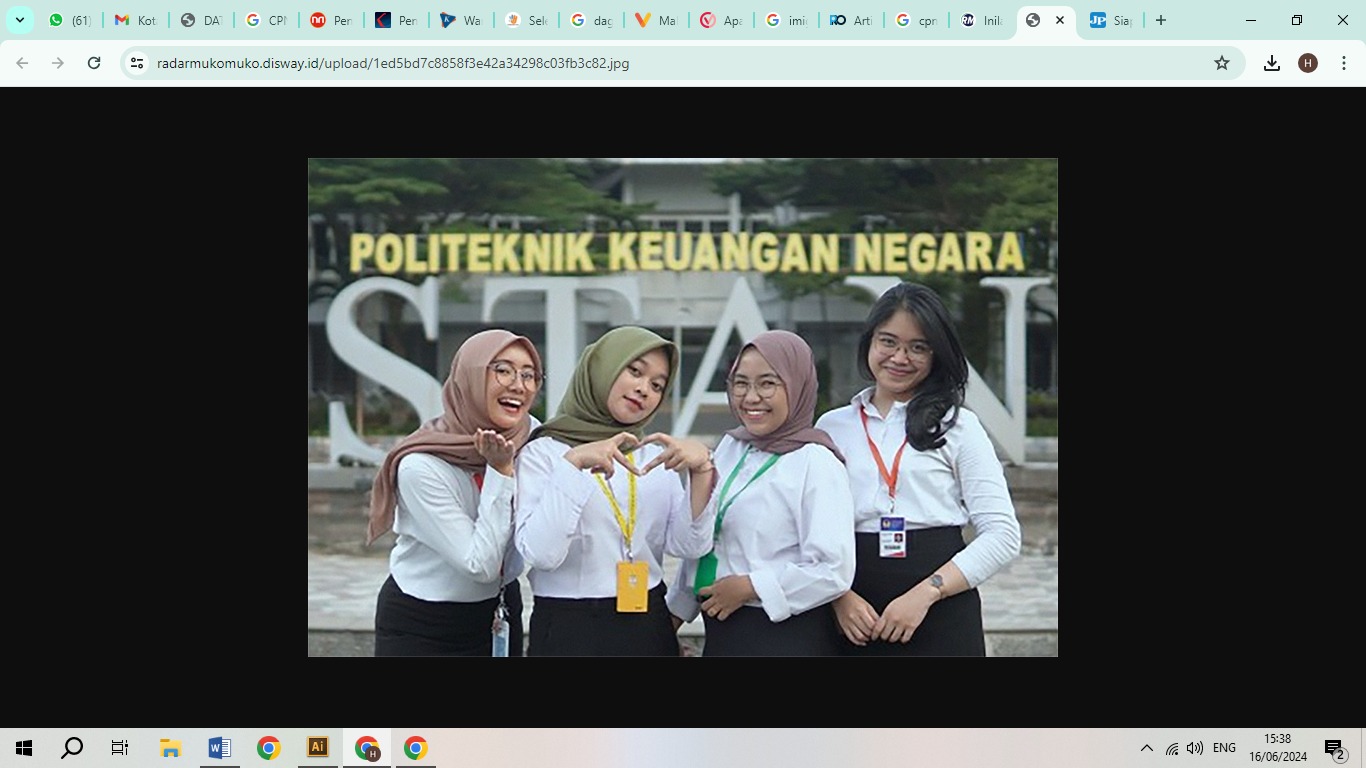This screenshot has height=768, width=1366.
Task: Close the active image tab
Action: coord(1060,20)
